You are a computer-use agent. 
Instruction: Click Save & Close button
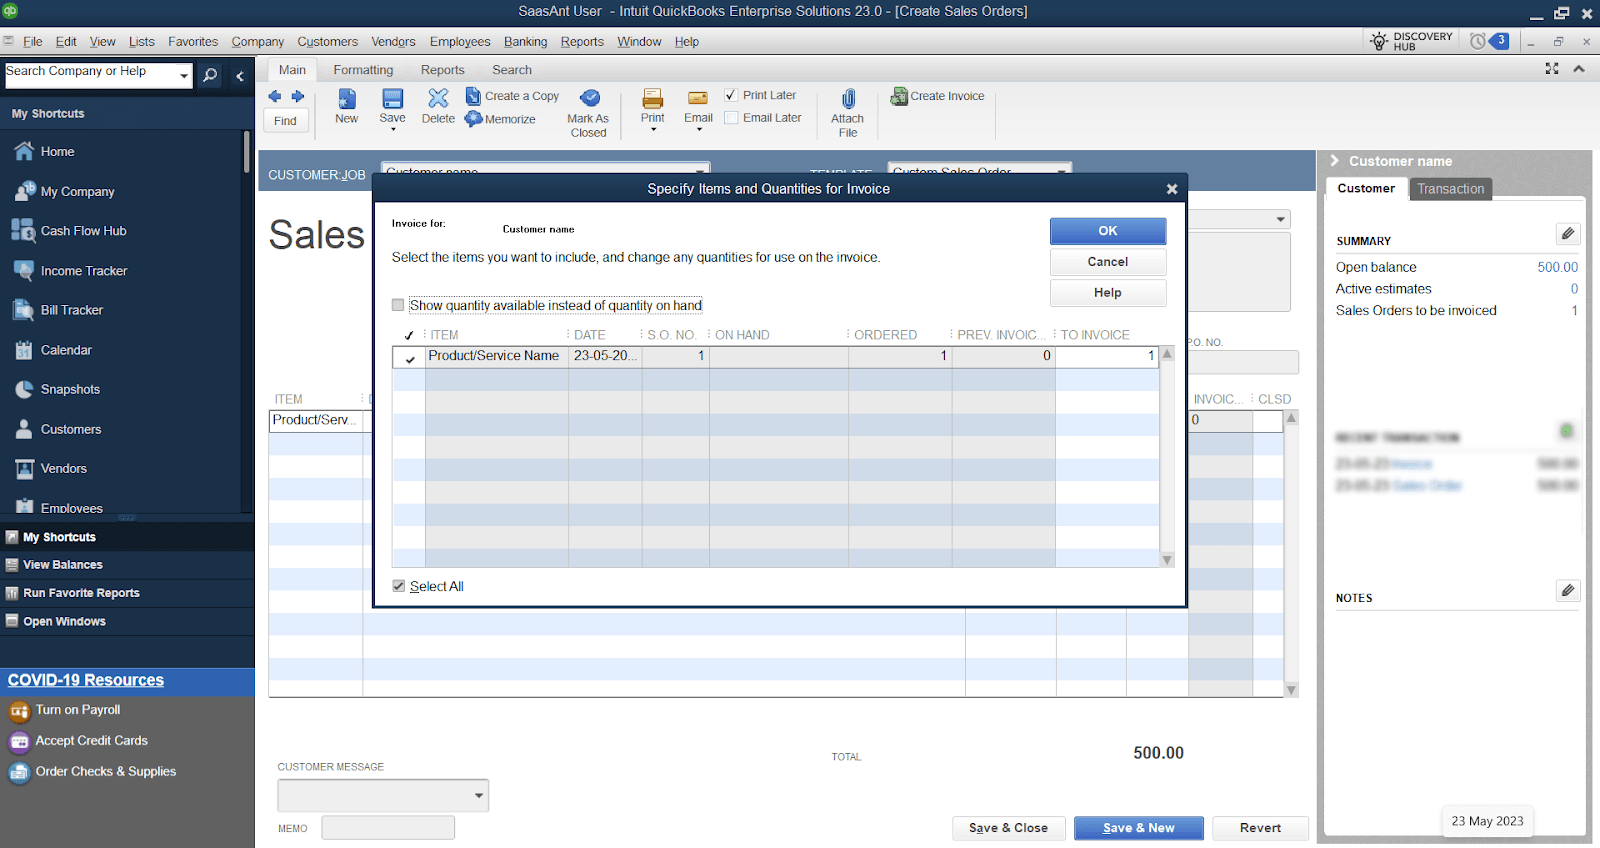(x=1009, y=828)
